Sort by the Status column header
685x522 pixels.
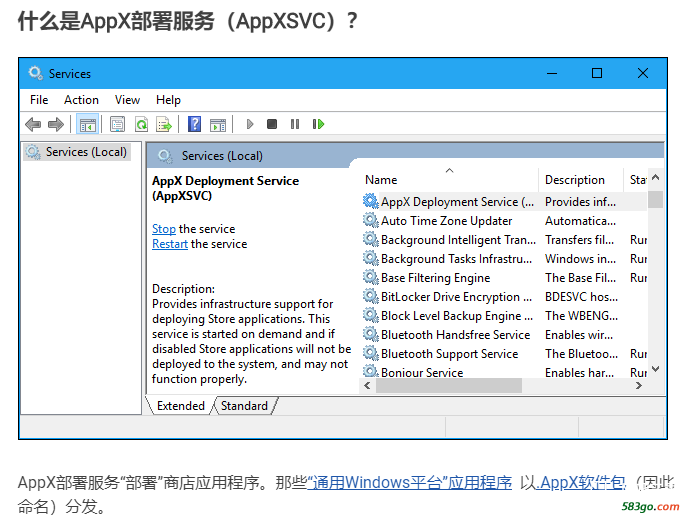tap(636, 180)
